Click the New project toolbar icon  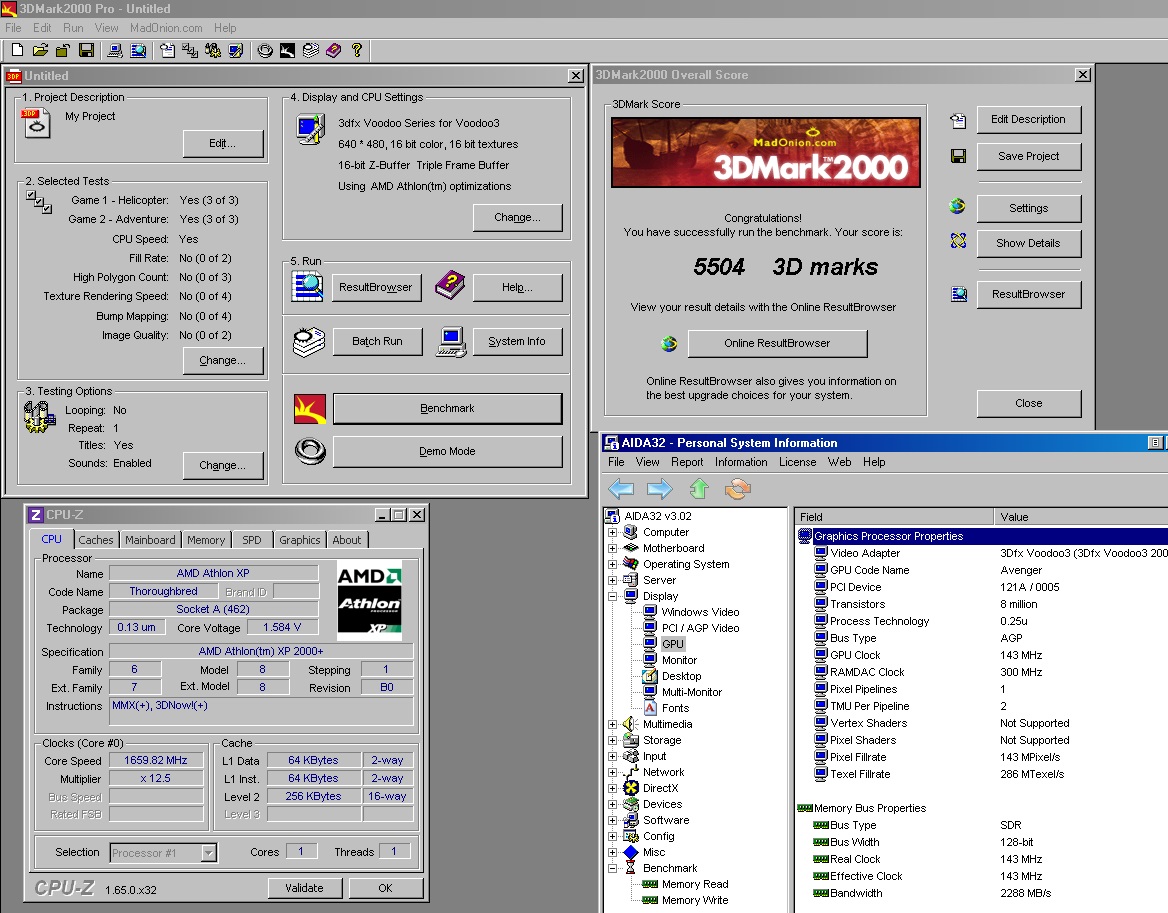pyautogui.click(x=17, y=50)
